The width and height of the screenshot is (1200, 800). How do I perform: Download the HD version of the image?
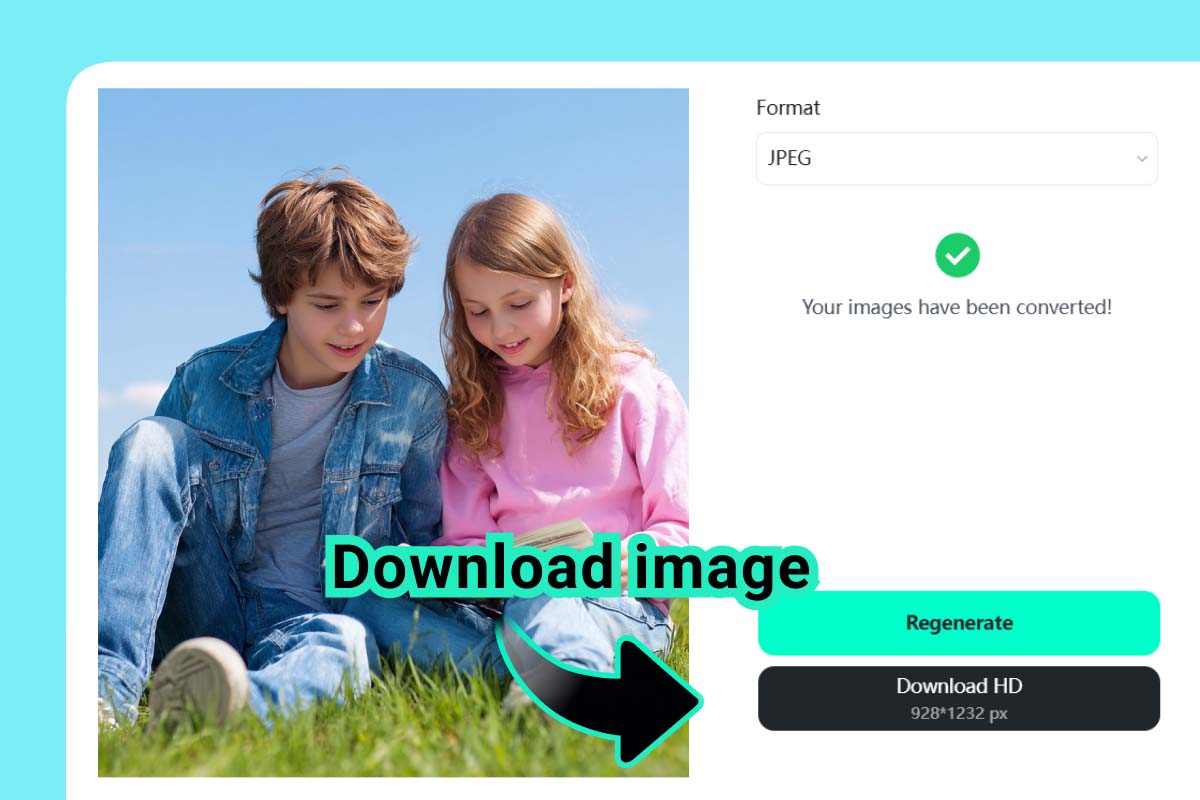click(x=958, y=697)
